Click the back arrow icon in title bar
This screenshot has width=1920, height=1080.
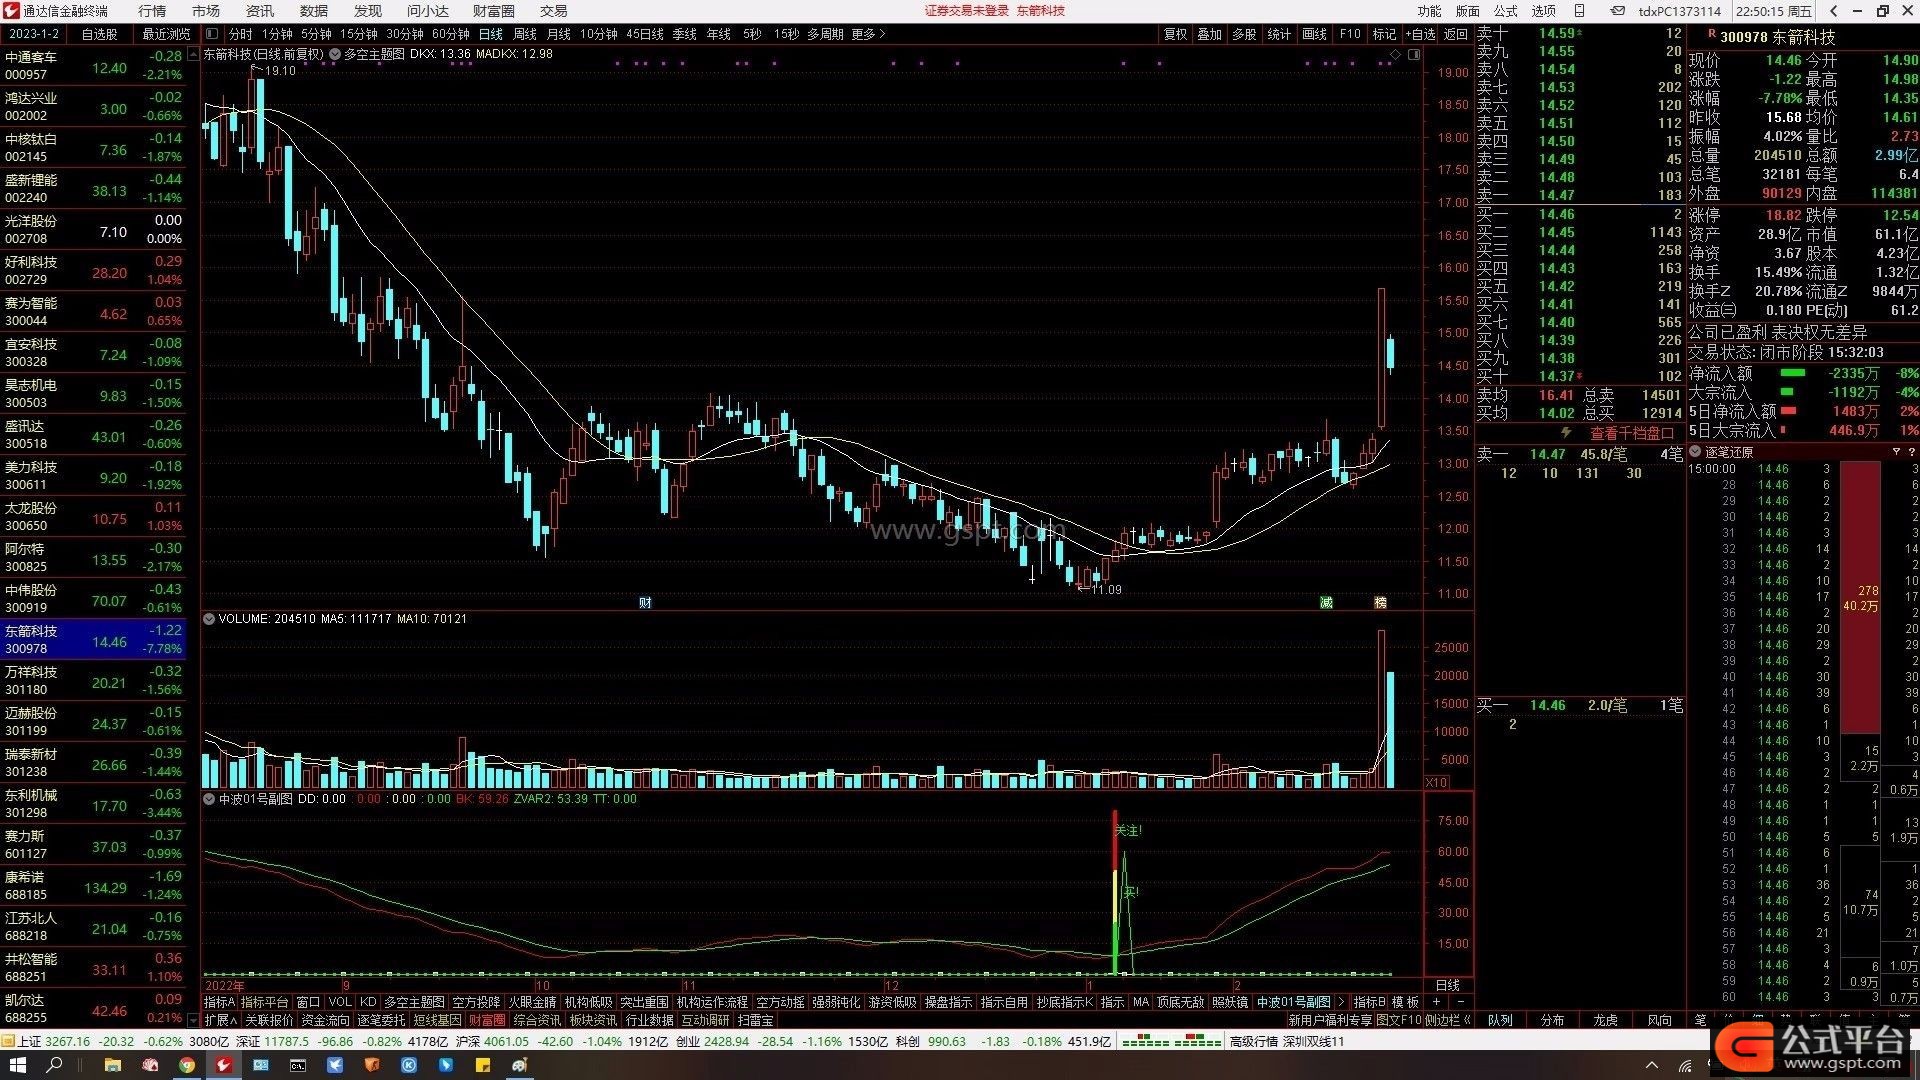[x=1833, y=11]
